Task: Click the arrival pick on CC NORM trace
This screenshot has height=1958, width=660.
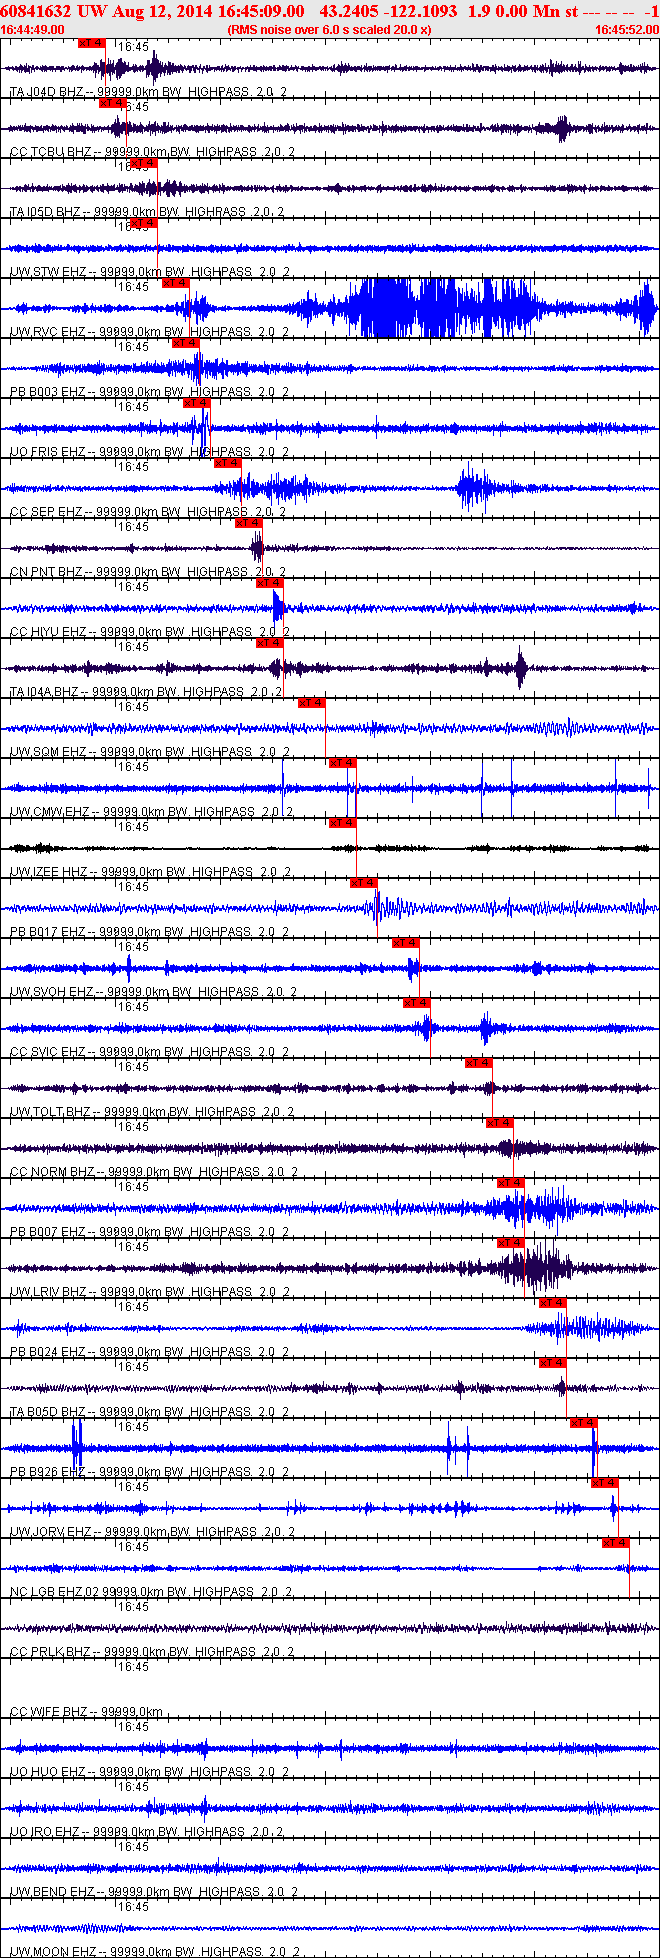Action: click(500, 1123)
